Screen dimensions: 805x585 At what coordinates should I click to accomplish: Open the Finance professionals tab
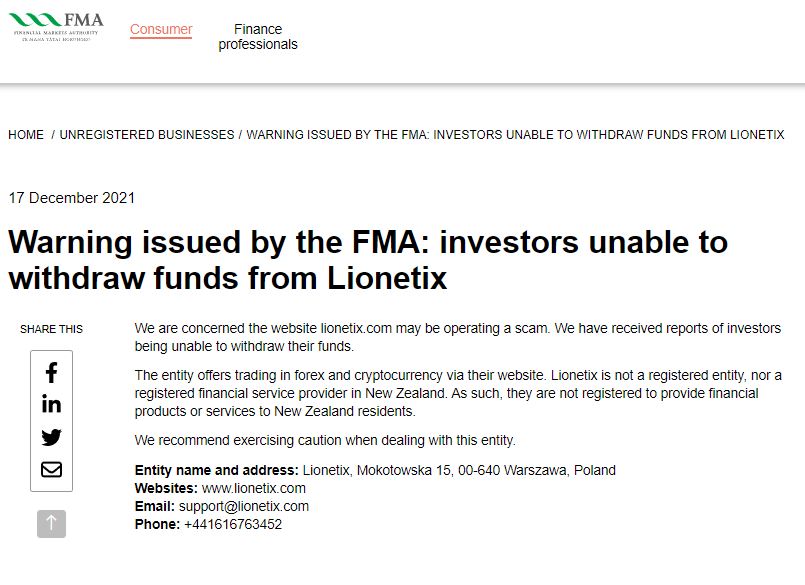[258, 36]
